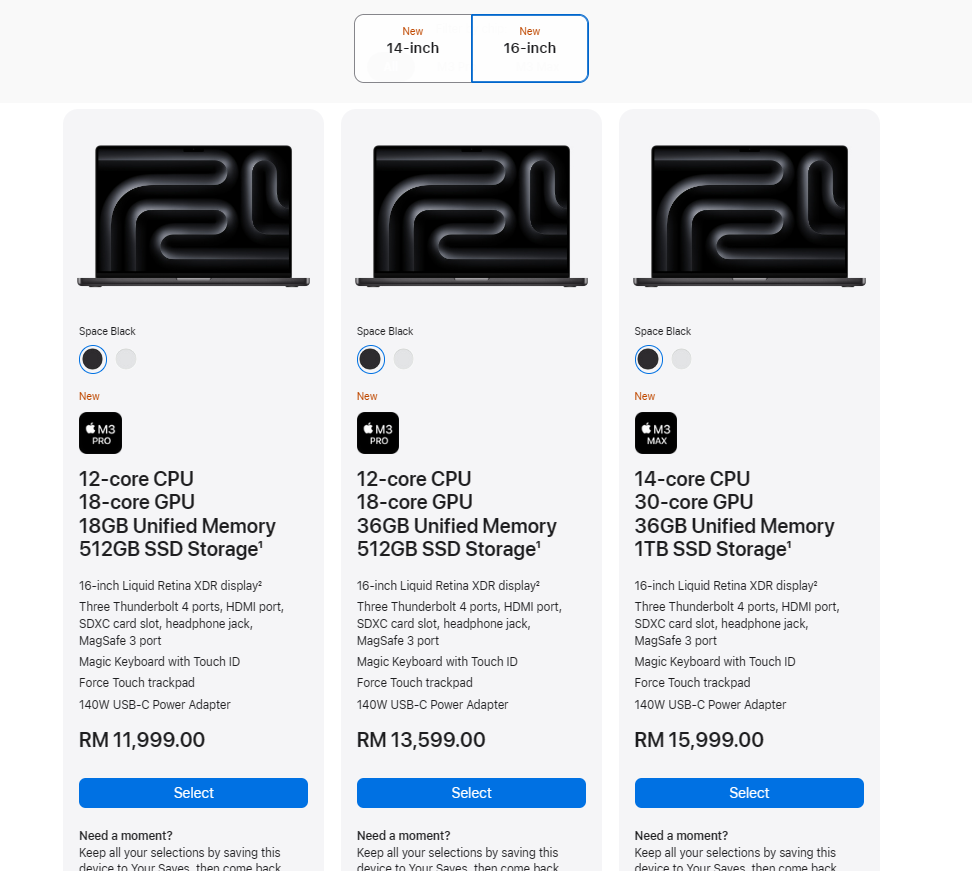Image resolution: width=972 pixels, height=871 pixels.
Task: Click the MacBook image of the RM 11,999.00 model
Action: pyautogui.click(x=193, y=215)
